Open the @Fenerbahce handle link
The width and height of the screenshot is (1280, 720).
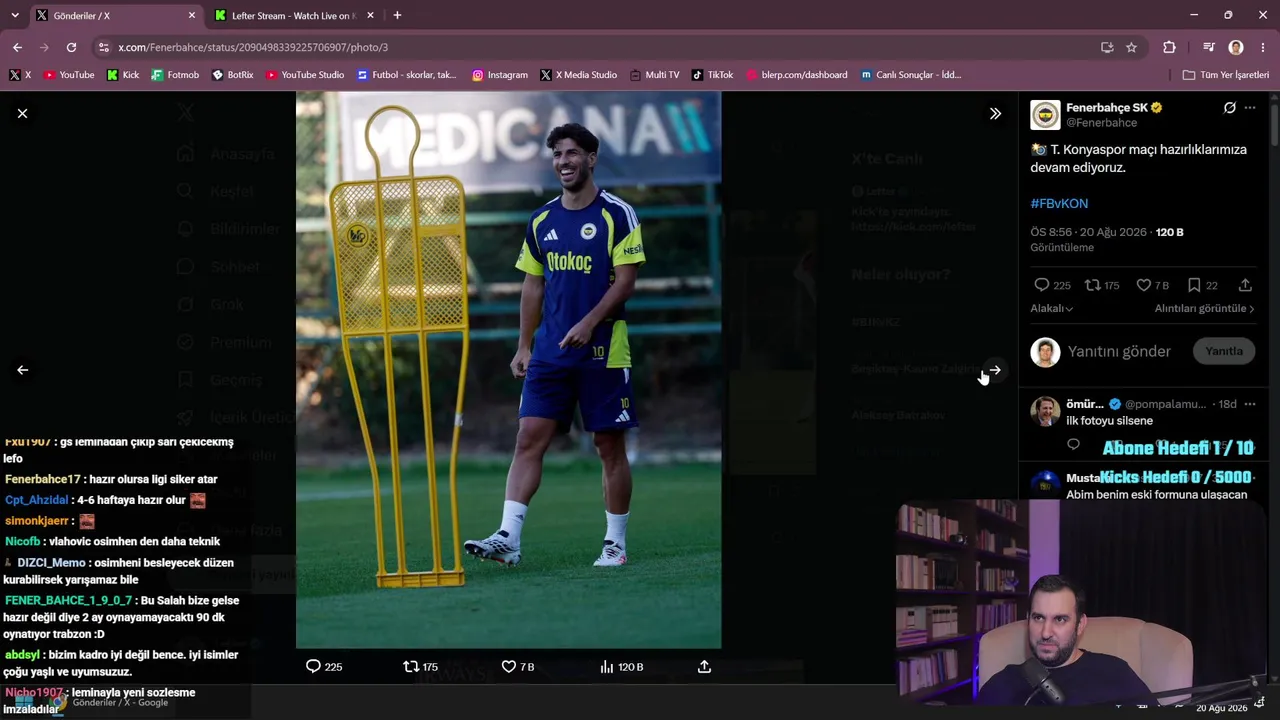tap(1101, 123)
